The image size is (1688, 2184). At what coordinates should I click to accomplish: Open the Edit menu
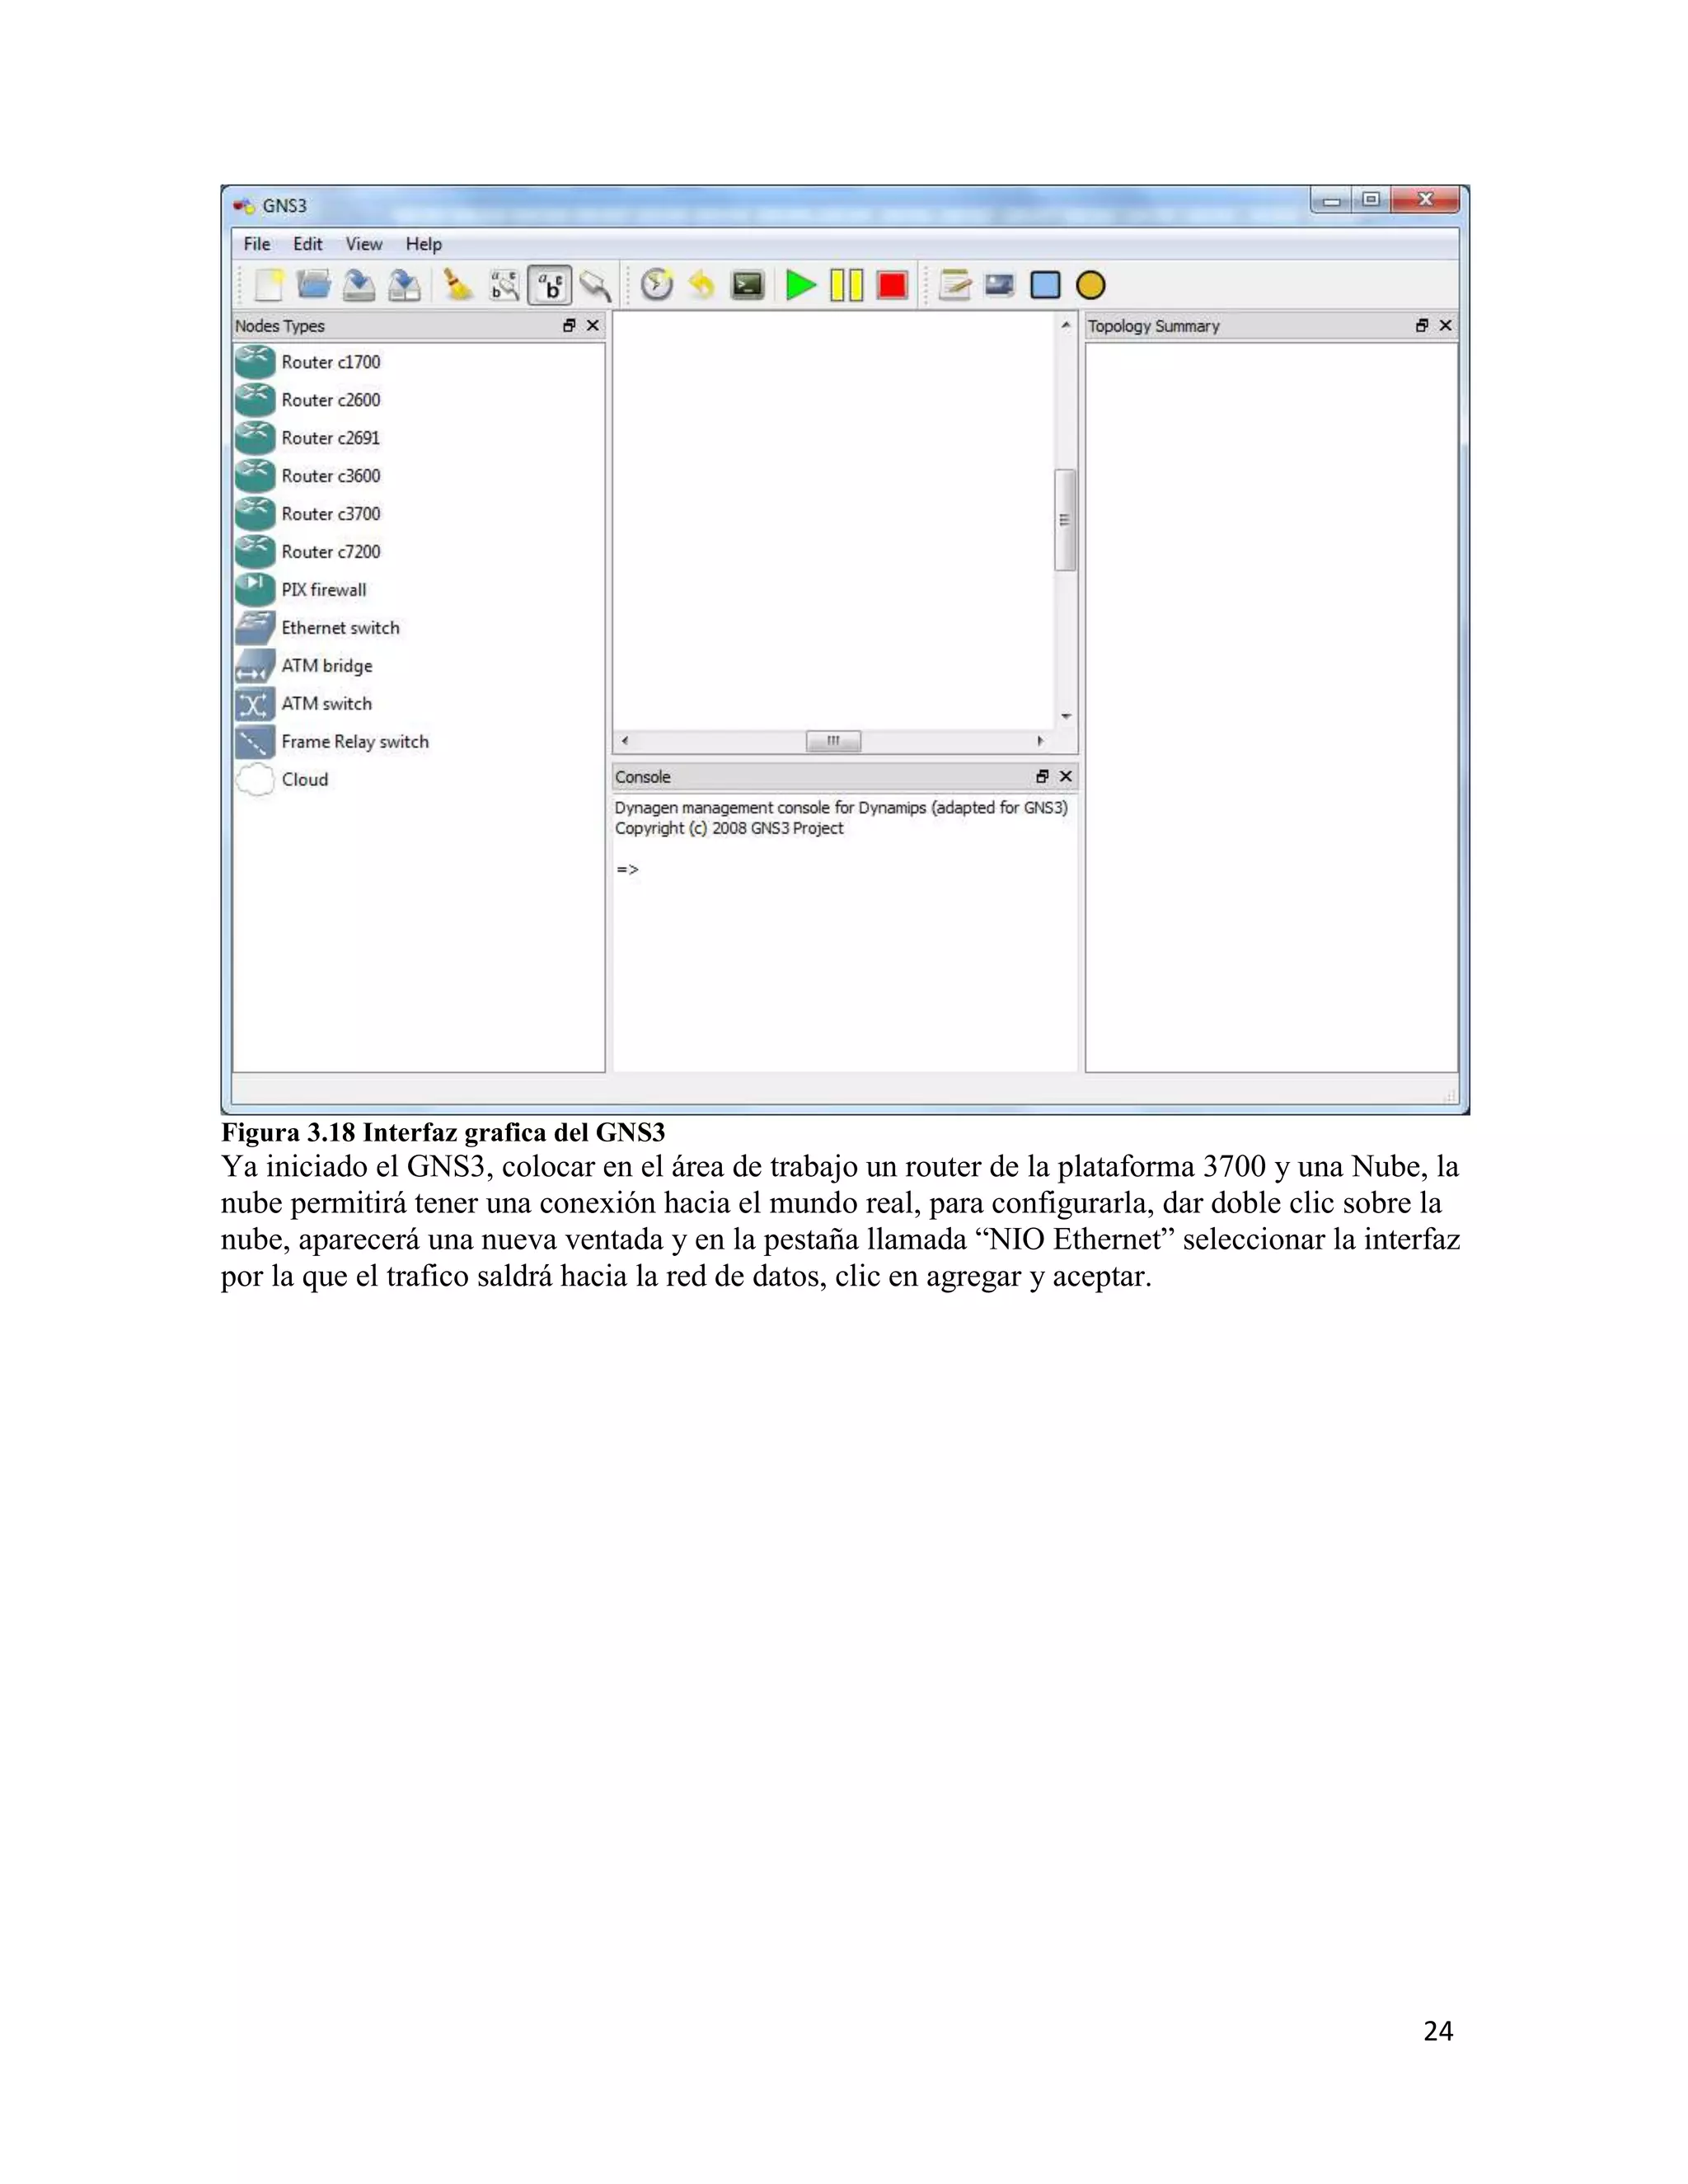click(308, 244)
